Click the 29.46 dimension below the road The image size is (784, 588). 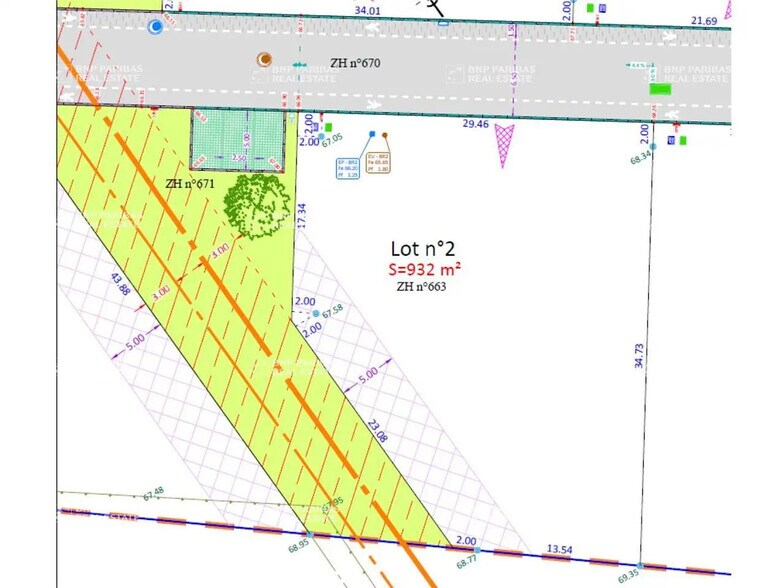[x=475, y=124]
